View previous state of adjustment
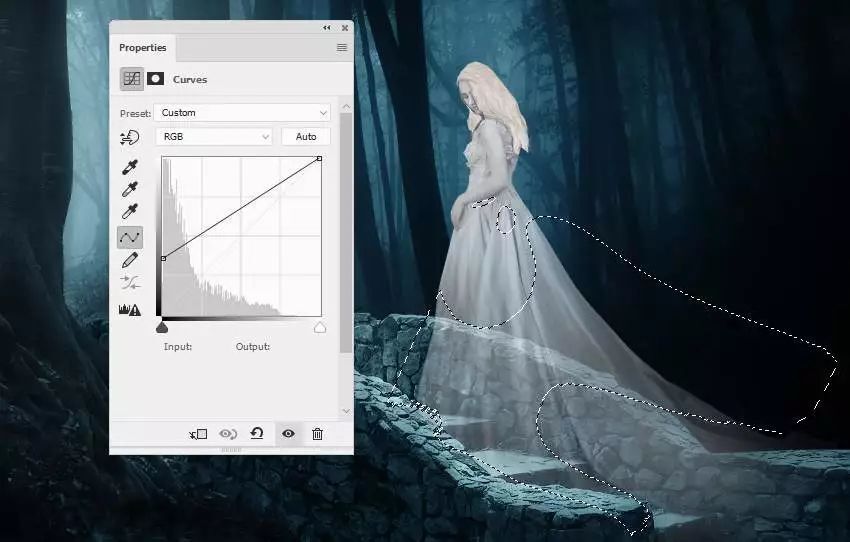The height and width of the screenshot is (542, 850). click(x=228, y=434)
